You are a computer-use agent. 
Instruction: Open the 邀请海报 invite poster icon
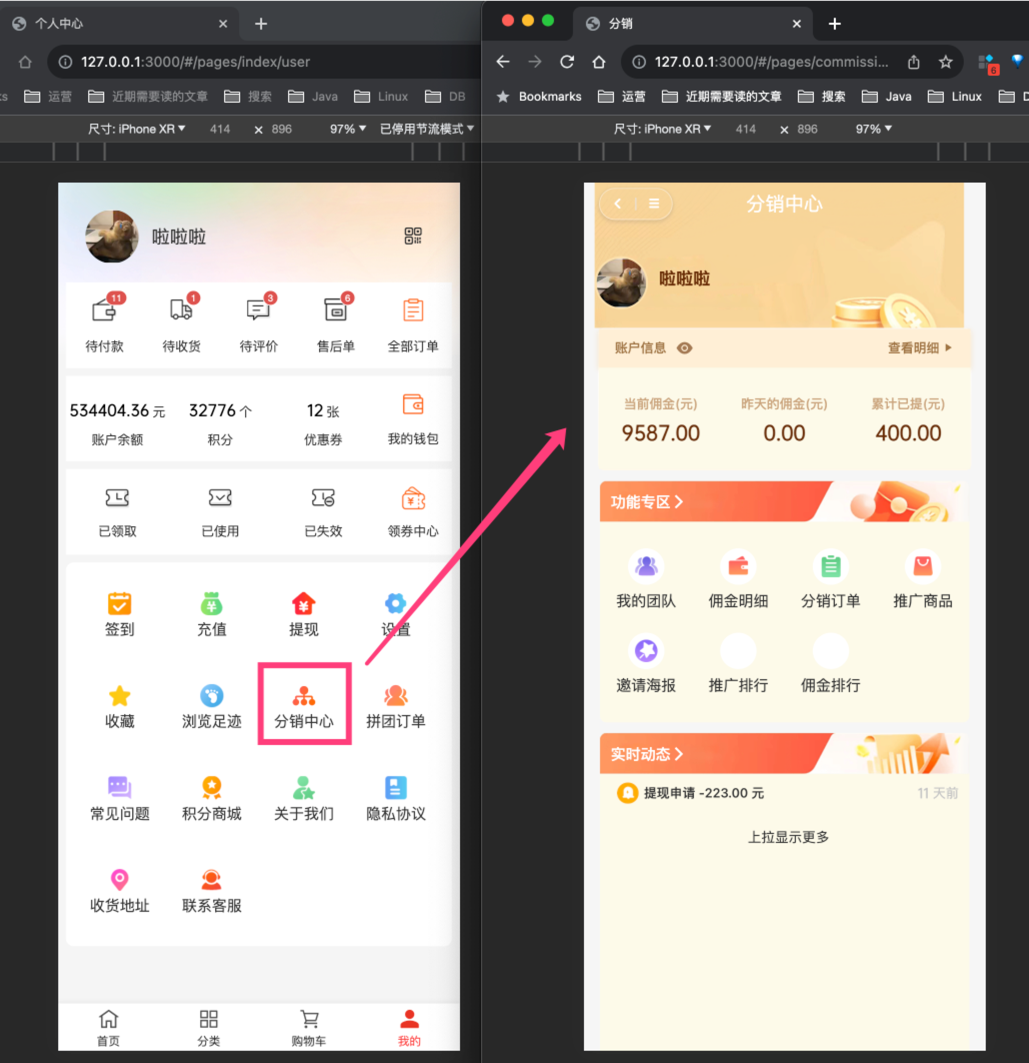[645, 663]
